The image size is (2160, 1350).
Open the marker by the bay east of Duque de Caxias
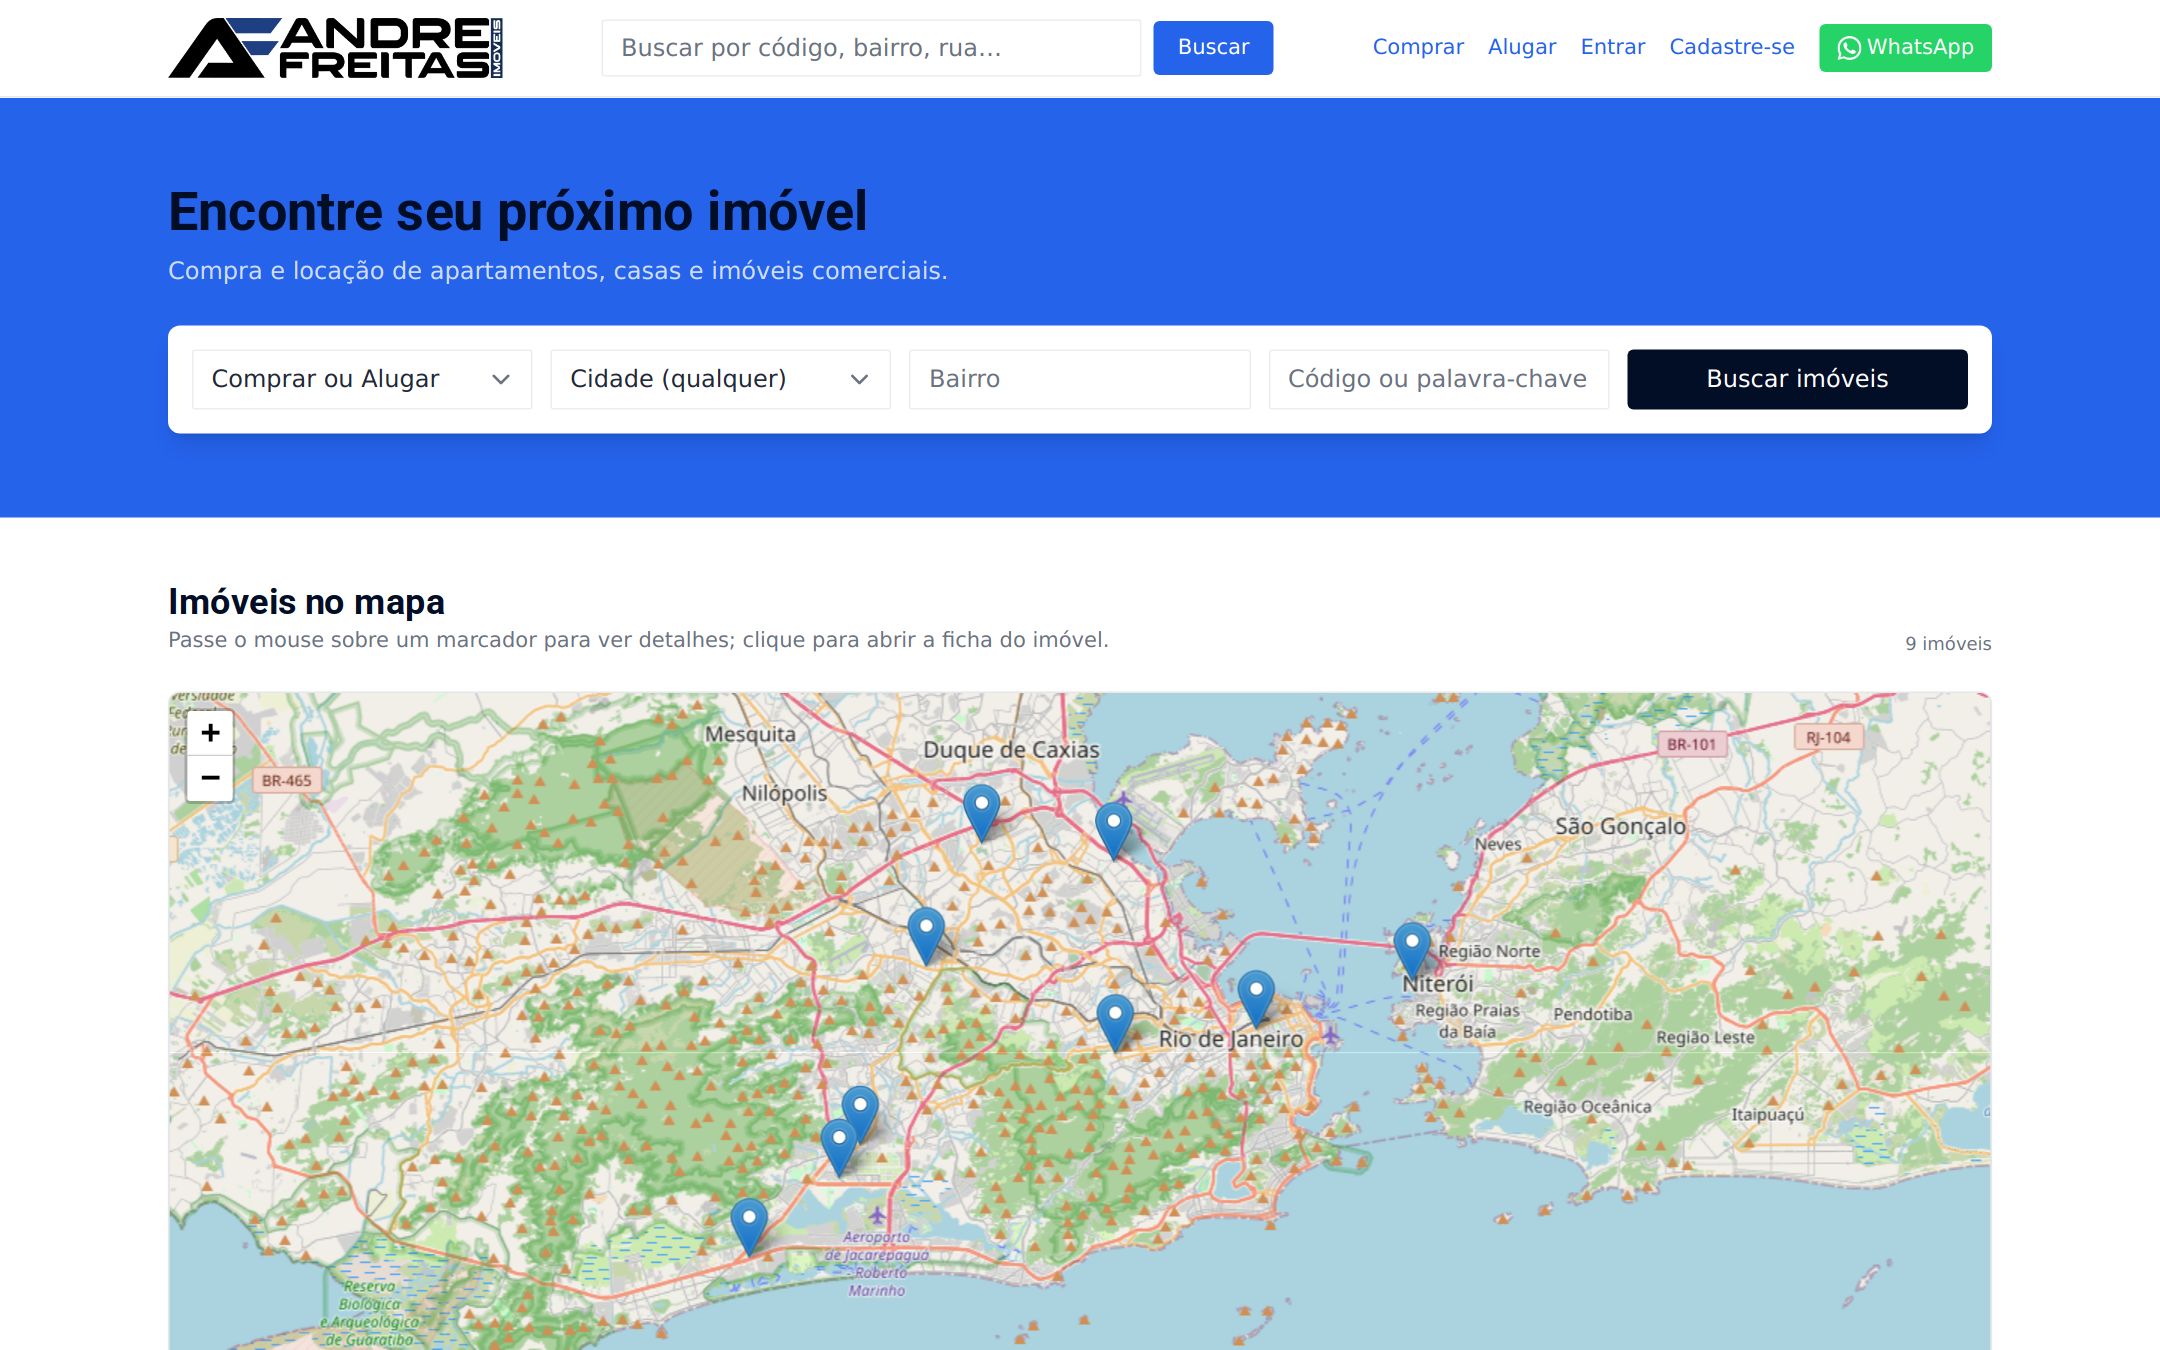click(x=1113, y=830)
